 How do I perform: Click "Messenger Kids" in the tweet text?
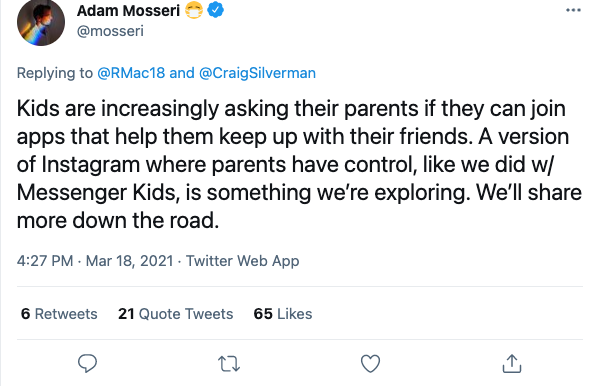pos(98,193)
